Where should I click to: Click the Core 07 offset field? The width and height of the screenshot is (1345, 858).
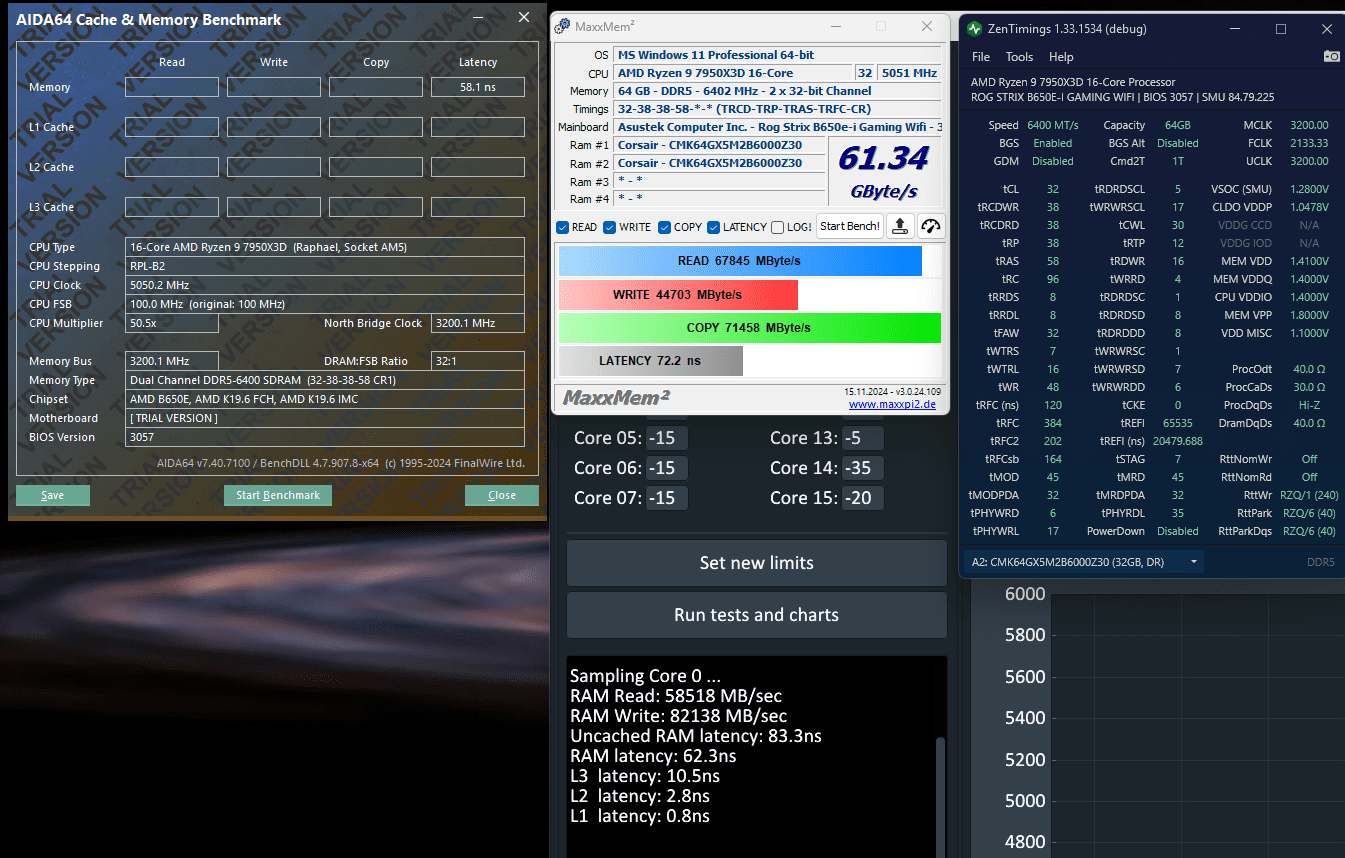click(667, 498)
